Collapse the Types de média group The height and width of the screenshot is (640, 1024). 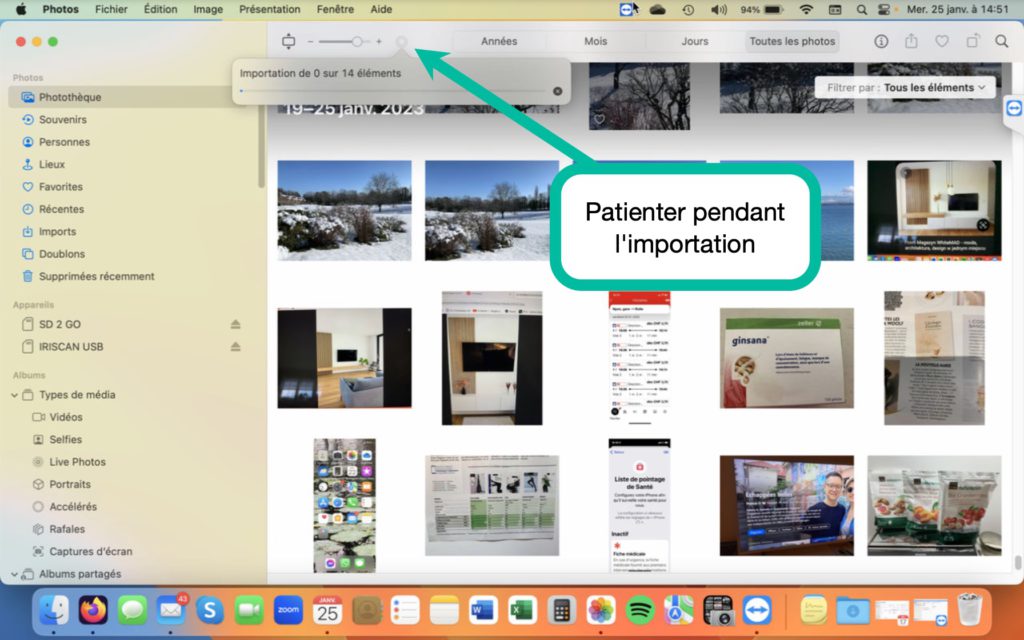point(17,395)
